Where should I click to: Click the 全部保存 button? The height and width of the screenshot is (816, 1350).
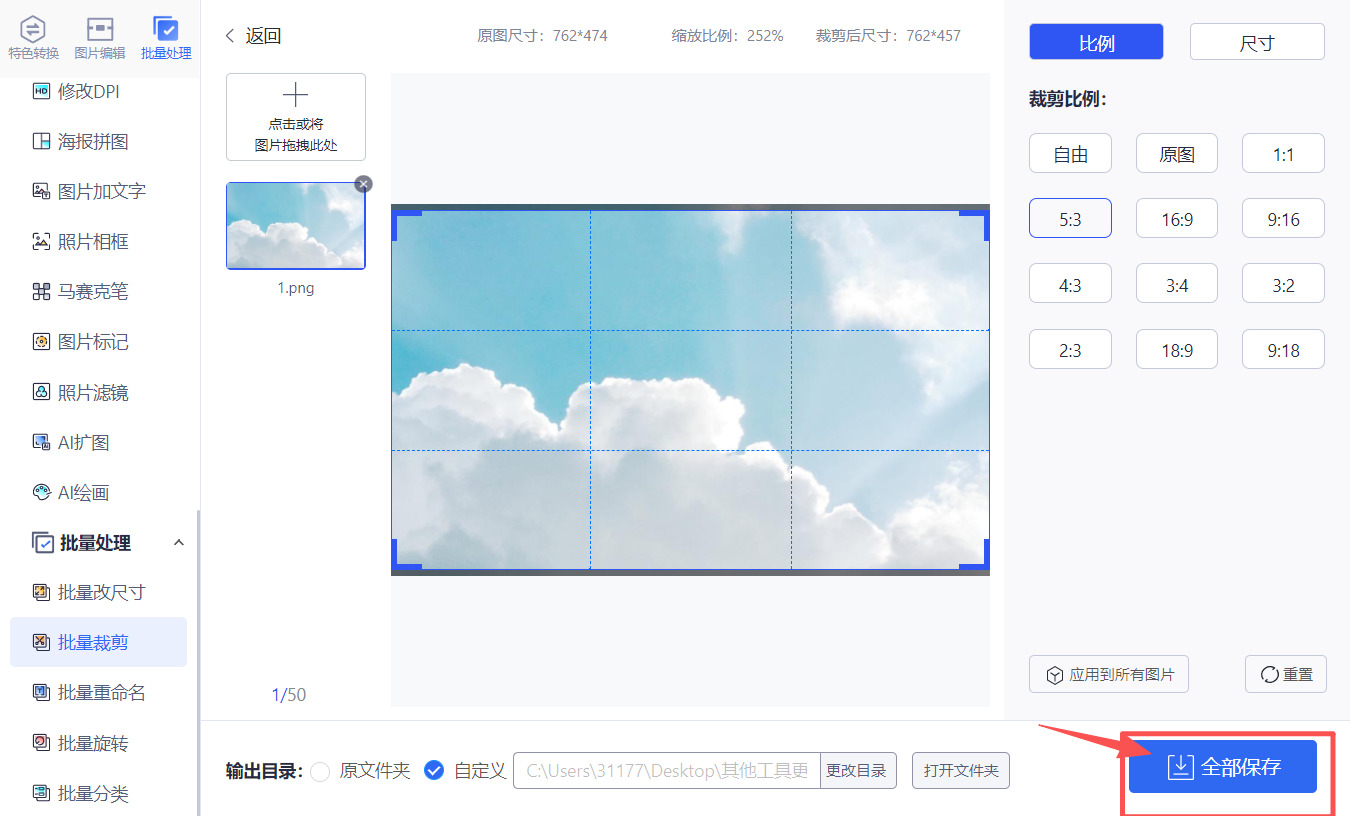coord(1223,767)
